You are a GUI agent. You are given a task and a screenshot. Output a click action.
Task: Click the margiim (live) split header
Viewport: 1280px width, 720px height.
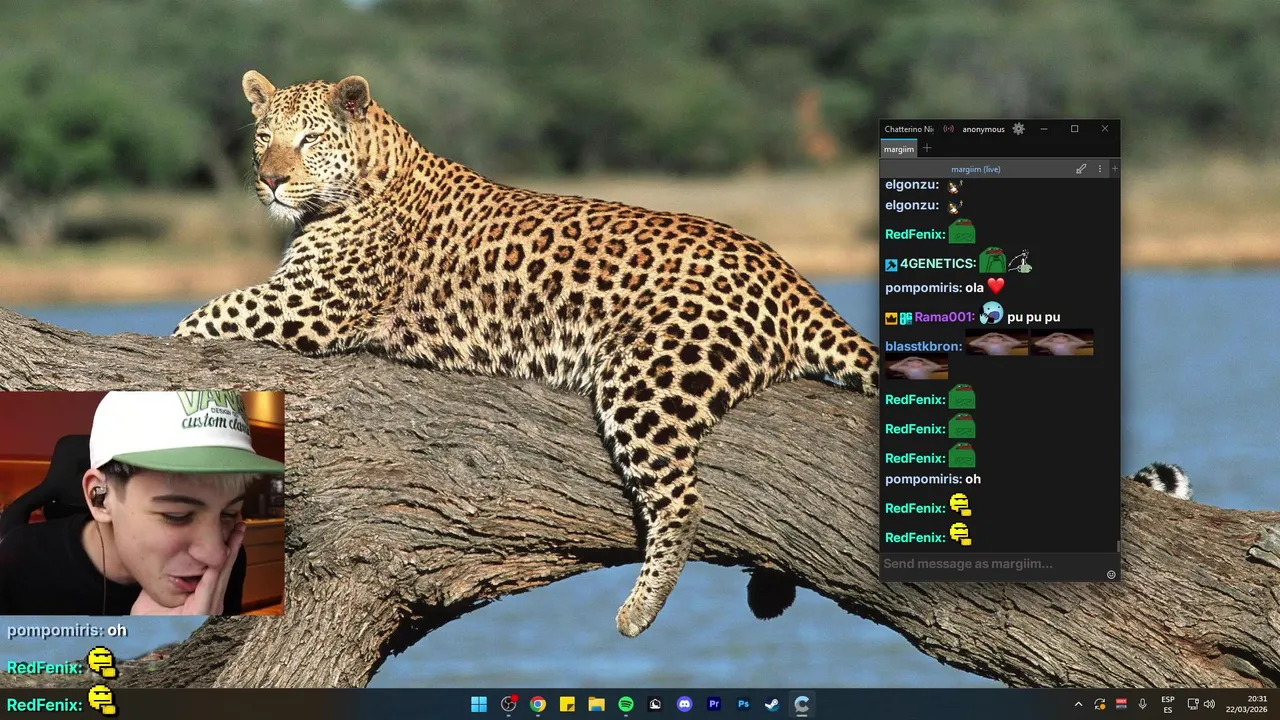(x=975, y=169)
